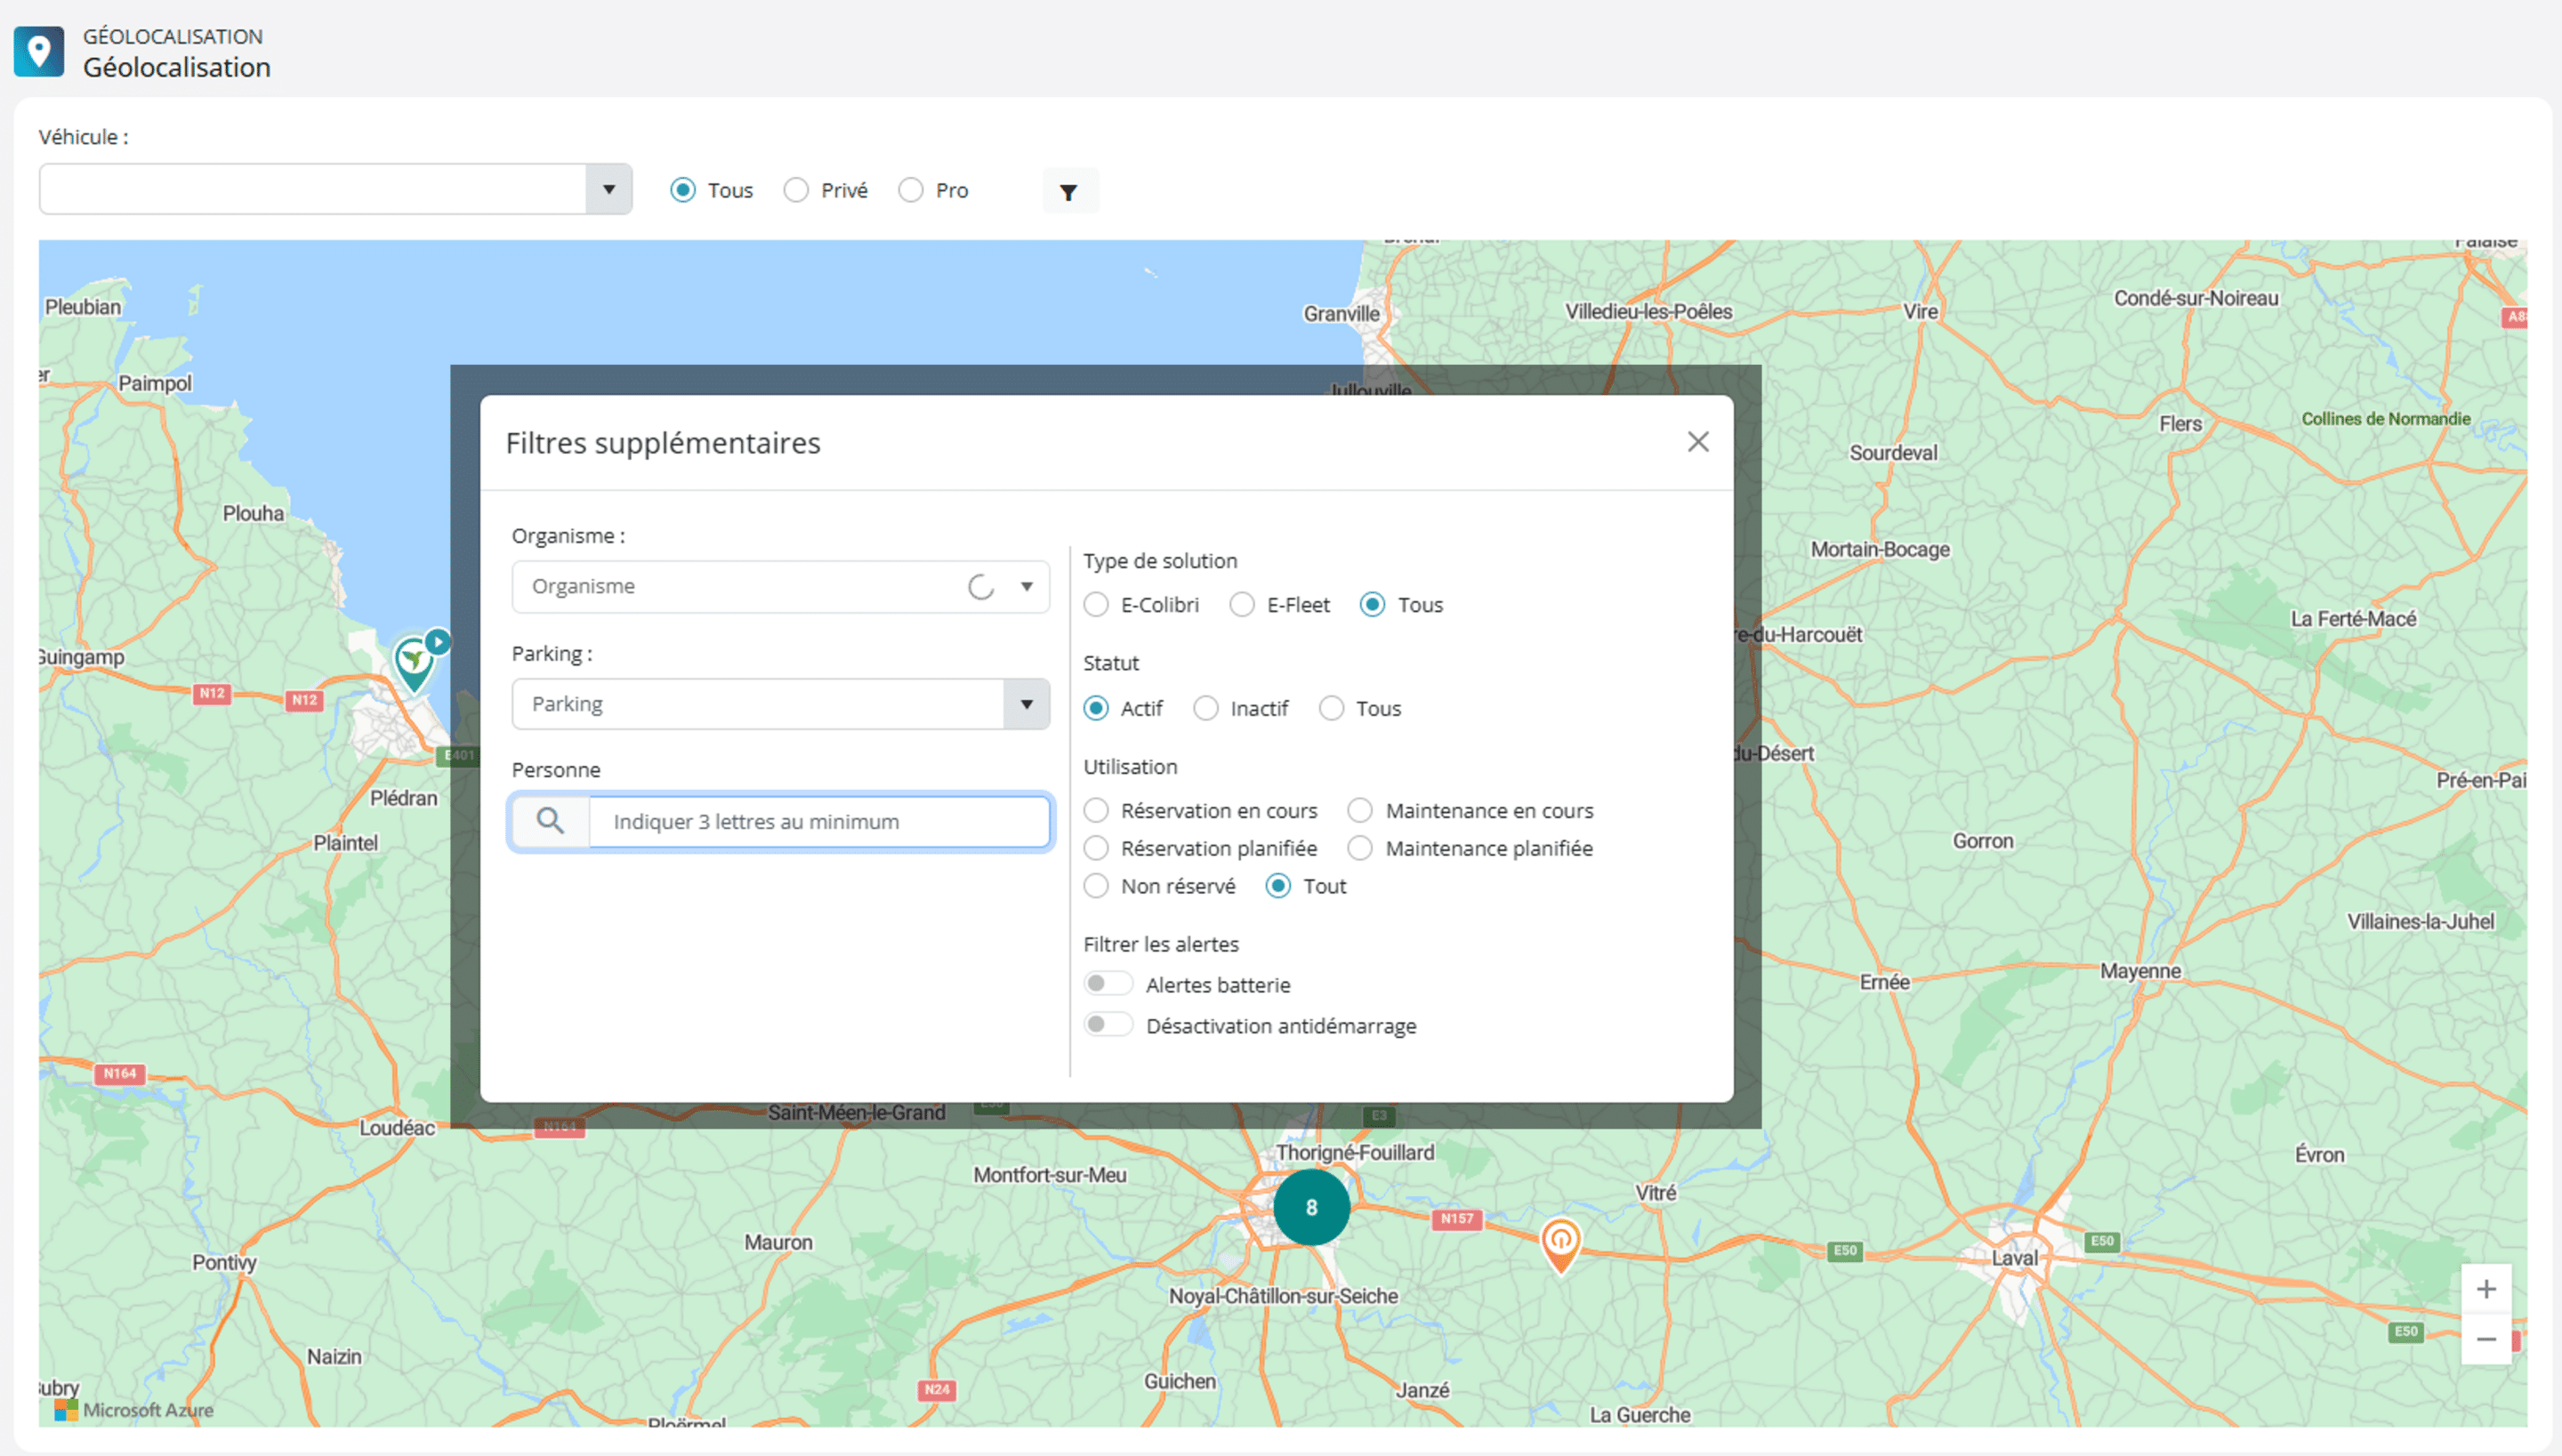Select Tous under Statut
This screenshot has width=2562, height=1456.
[x=1331, y=709]
